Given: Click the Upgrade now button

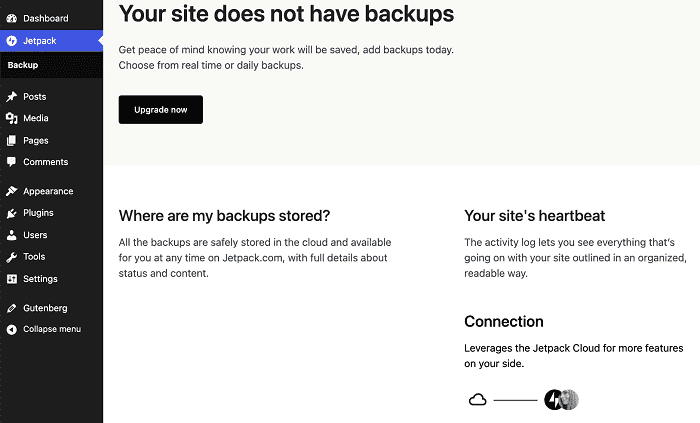Looking at the screenshot, I should pos(161,110).
